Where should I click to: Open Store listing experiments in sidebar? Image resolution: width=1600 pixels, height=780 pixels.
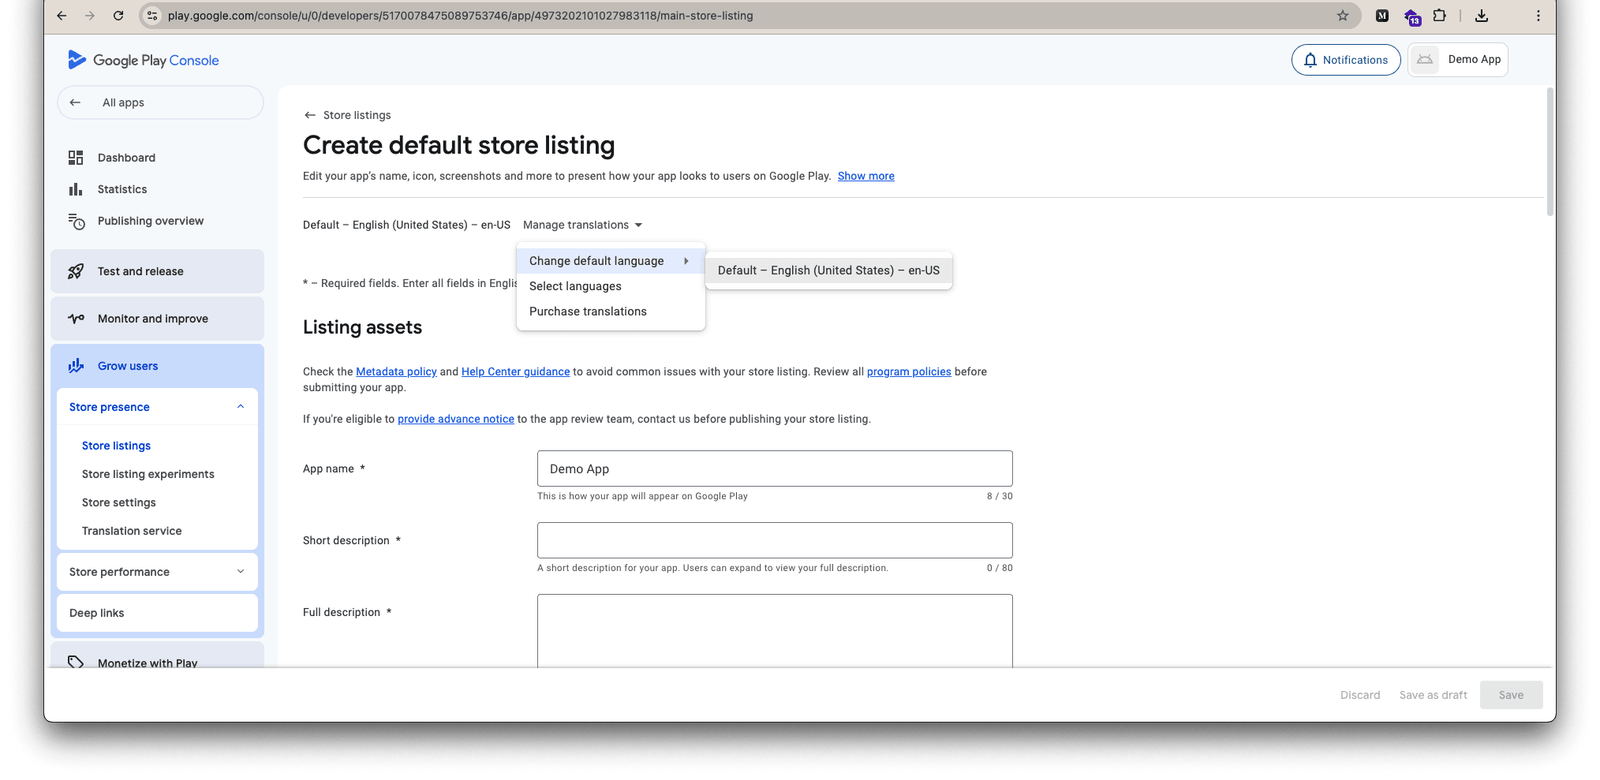point(148,474)
